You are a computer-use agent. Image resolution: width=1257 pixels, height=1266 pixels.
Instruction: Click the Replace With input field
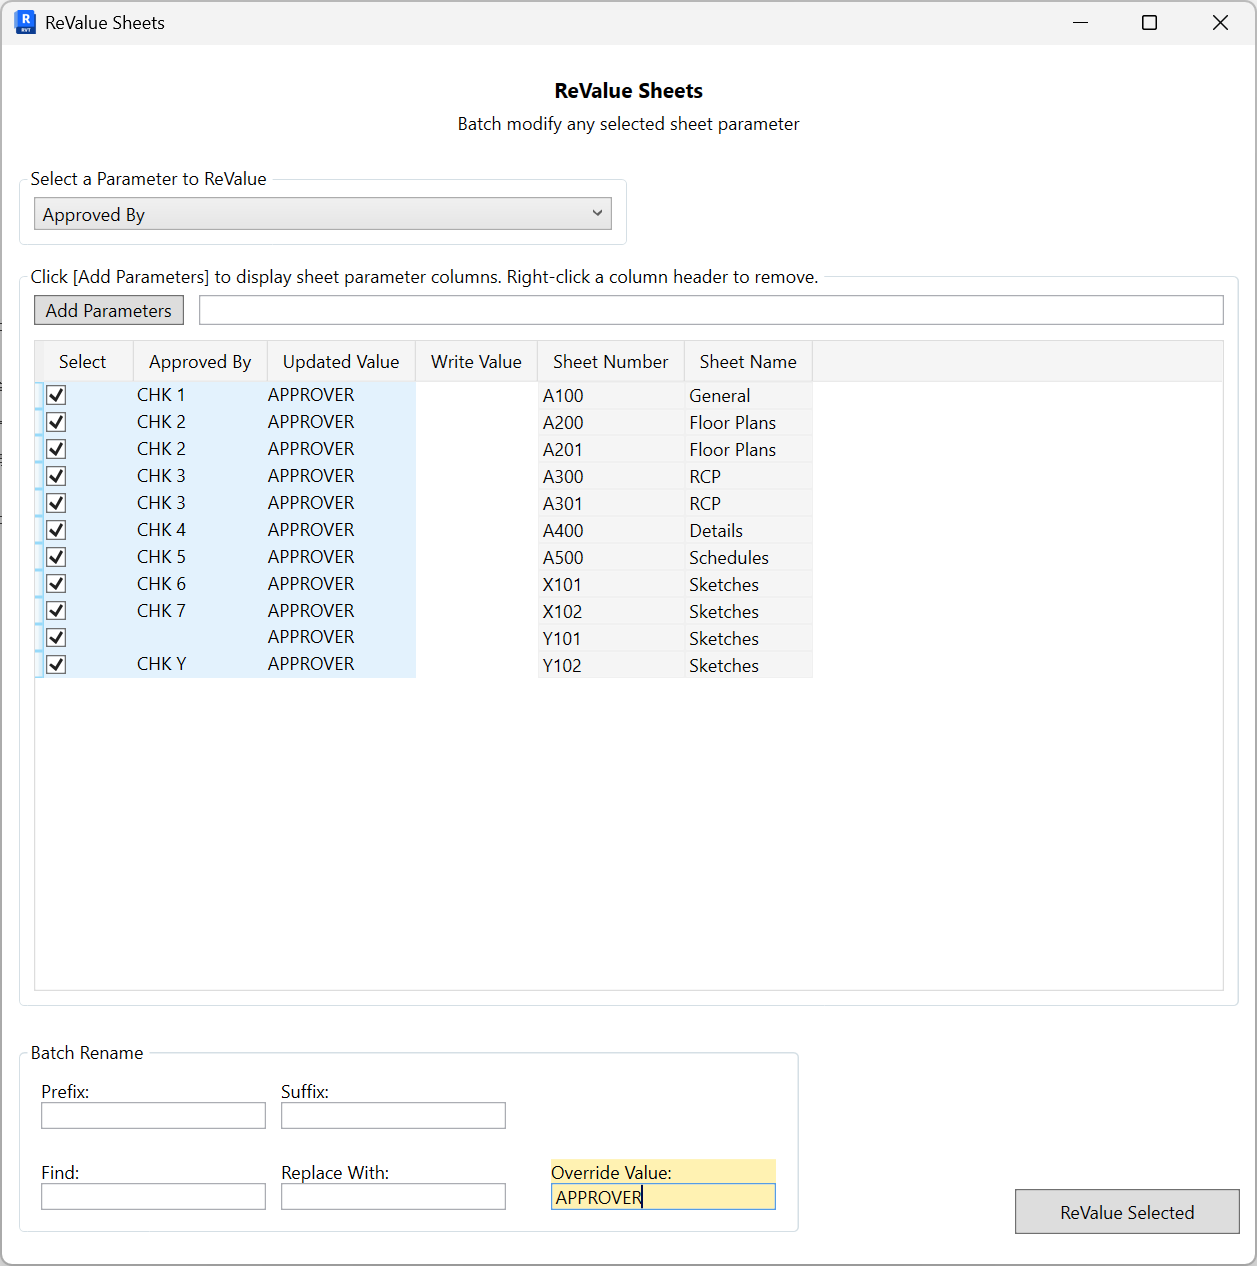point(393,1196)
